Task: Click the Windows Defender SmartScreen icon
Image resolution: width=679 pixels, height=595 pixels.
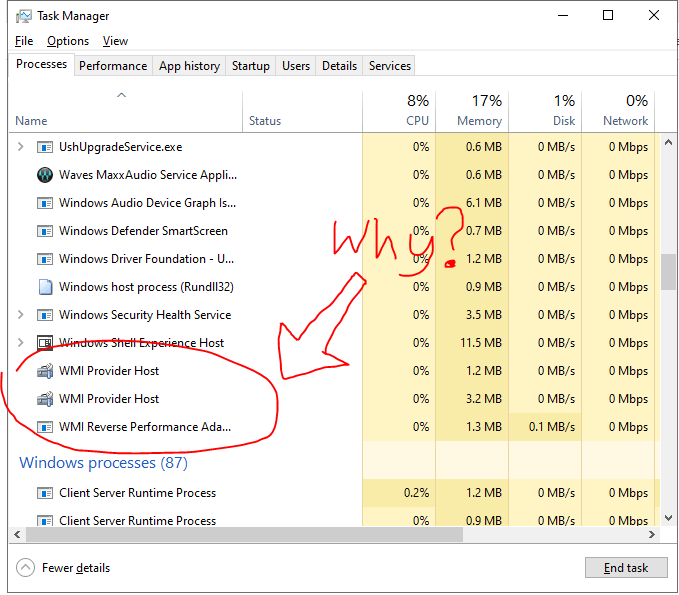Action: tap(45, 231)
